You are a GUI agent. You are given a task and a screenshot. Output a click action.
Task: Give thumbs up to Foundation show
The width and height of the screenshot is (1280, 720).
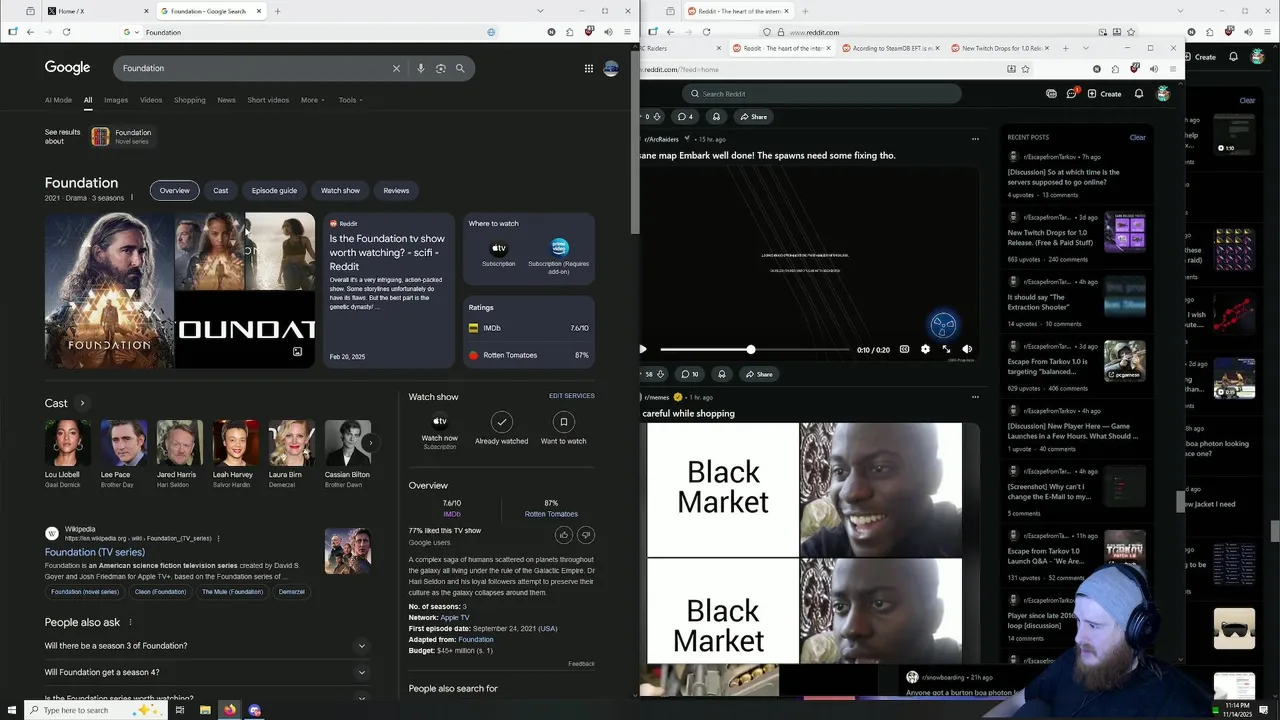563,535
